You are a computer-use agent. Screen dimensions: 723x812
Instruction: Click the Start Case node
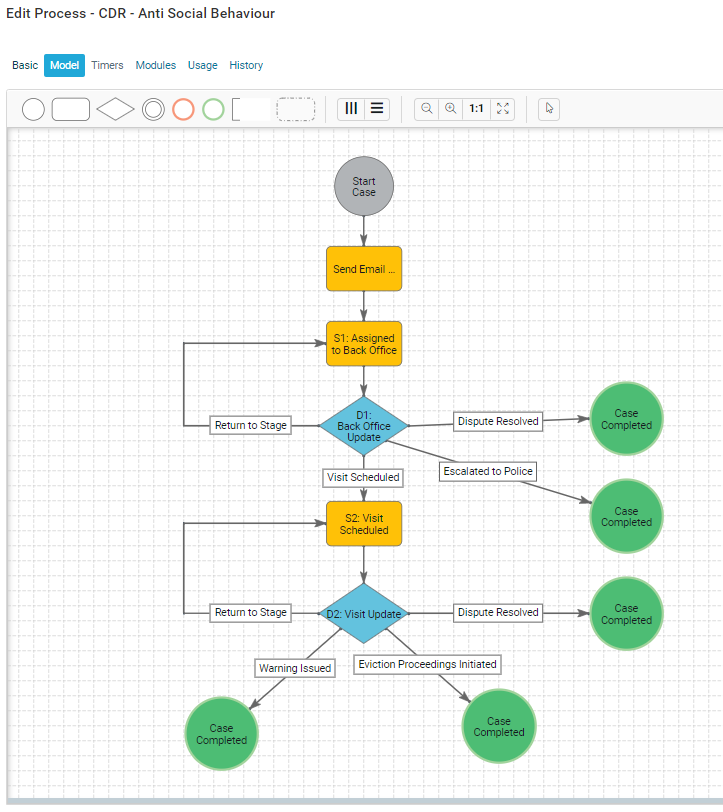[364, 187]
